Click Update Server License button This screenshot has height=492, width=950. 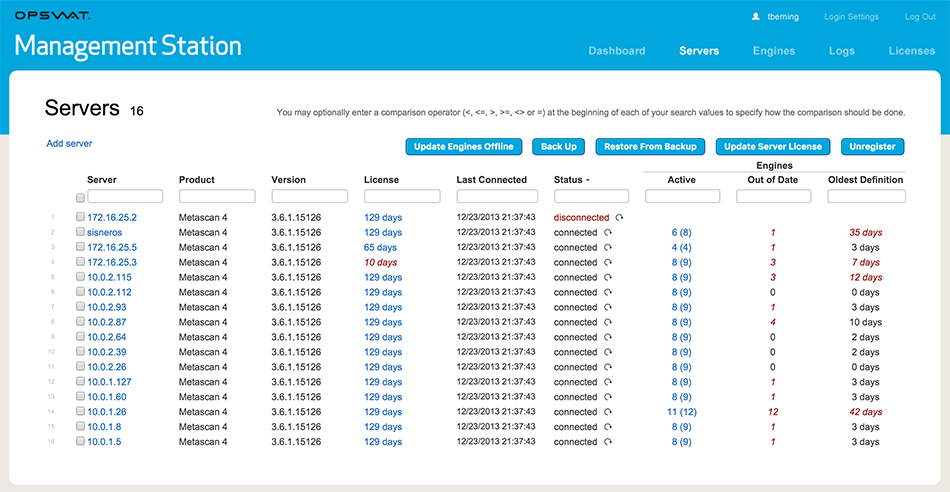[772, 147]
